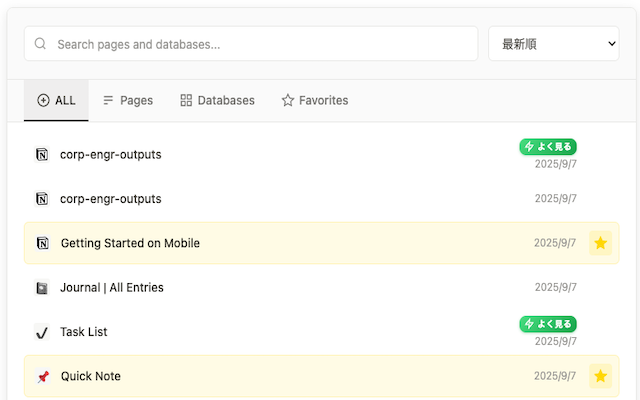The height and width of the screenshot is (400, 640).
Task: Click the よく見る badge on Task List row
Action: point(548,324)
